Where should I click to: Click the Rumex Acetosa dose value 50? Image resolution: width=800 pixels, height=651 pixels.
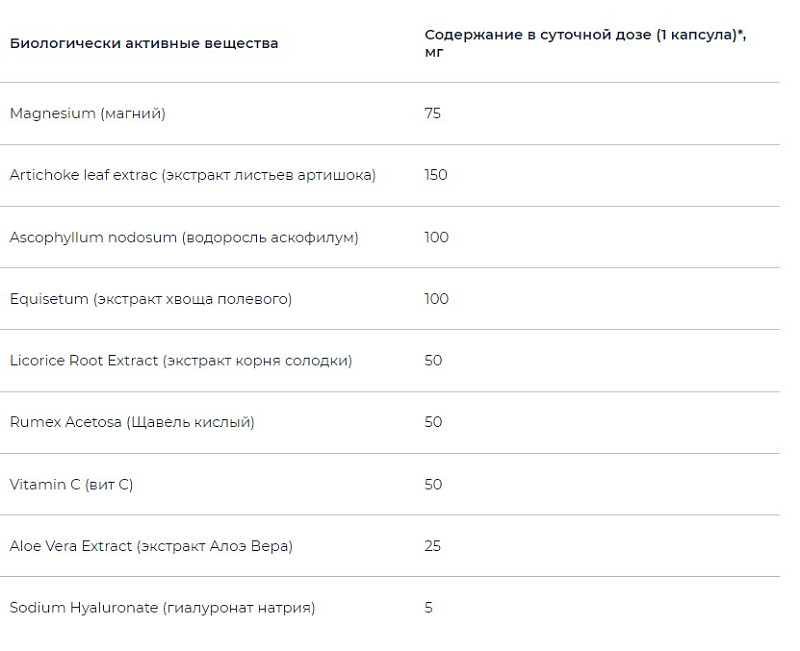coord(433,422)
